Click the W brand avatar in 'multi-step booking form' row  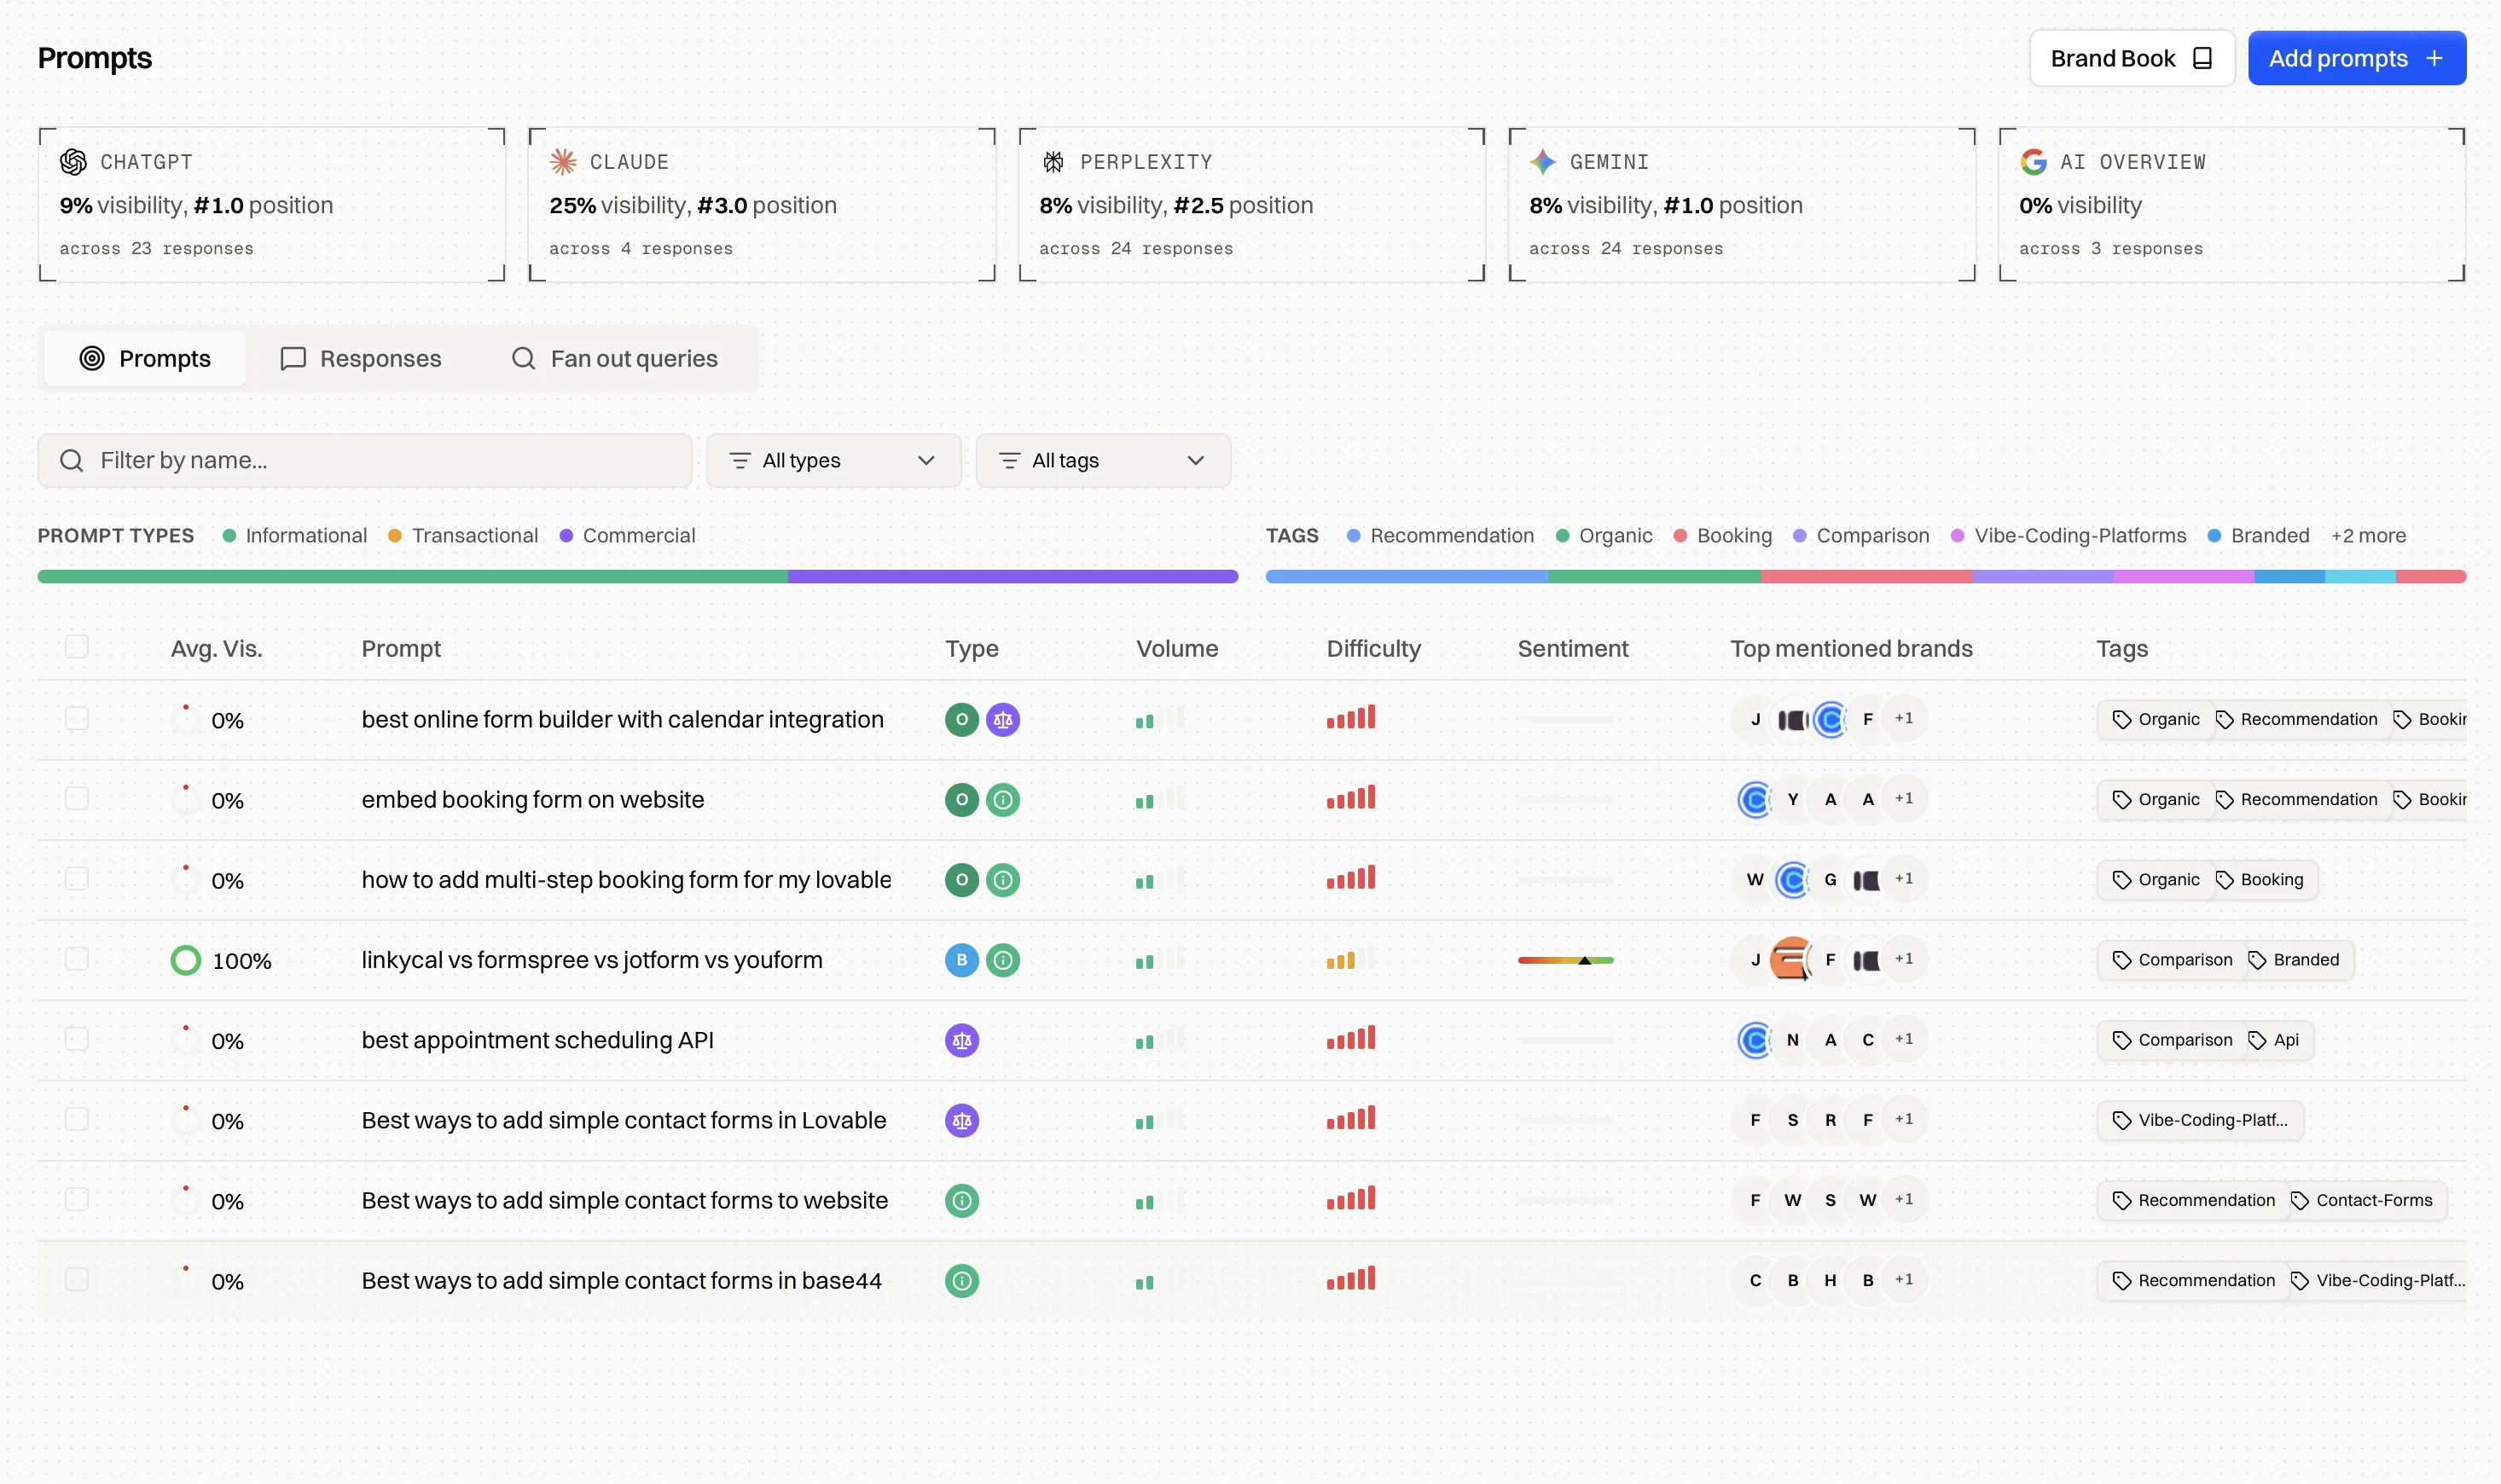(1755, 879)
